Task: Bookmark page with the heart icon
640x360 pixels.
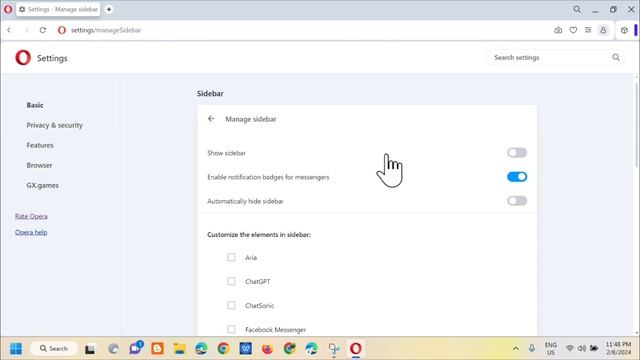Action: [573, 30]
